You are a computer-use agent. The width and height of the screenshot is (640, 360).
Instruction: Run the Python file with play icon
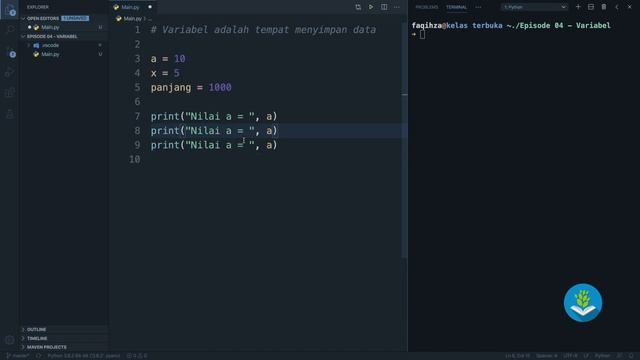point(371,7)
